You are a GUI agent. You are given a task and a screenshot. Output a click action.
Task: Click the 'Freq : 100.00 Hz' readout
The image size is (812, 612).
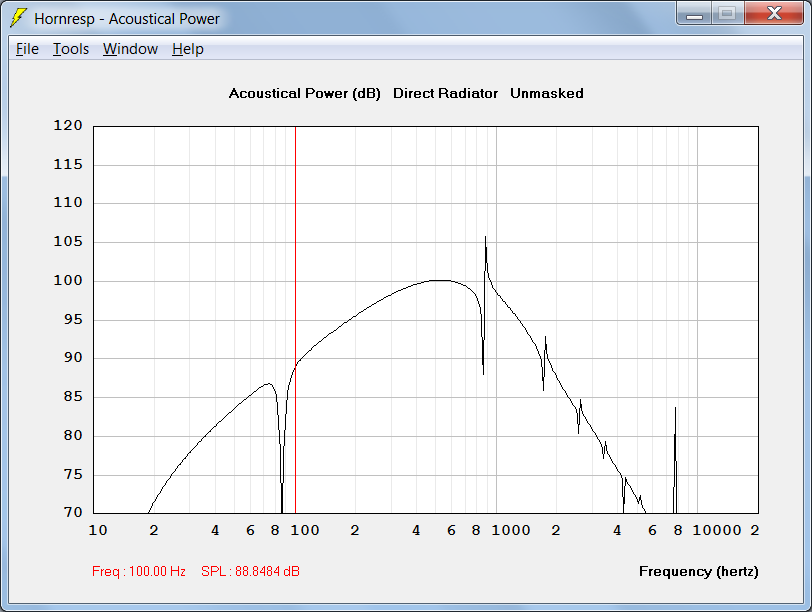pyautogui.click(x=139, y=571)
